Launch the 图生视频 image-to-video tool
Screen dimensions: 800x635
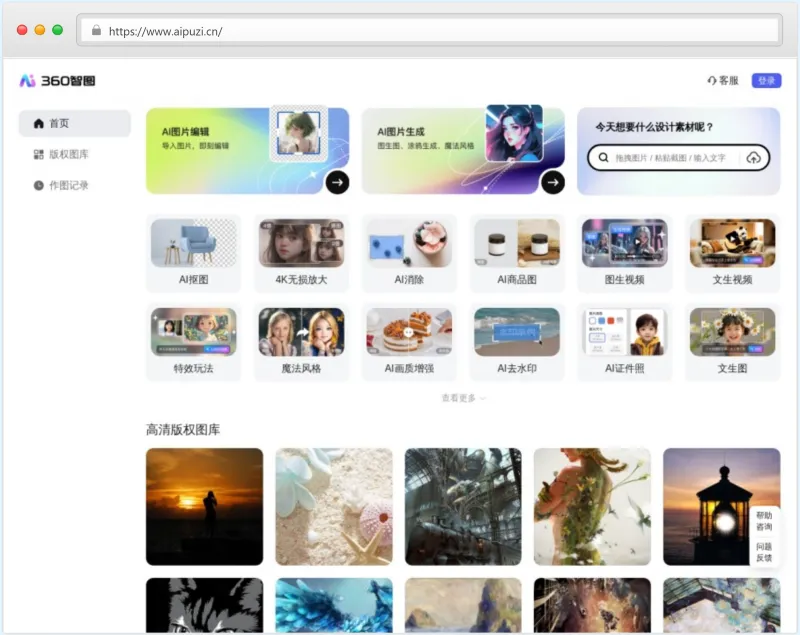click(624, 252)
